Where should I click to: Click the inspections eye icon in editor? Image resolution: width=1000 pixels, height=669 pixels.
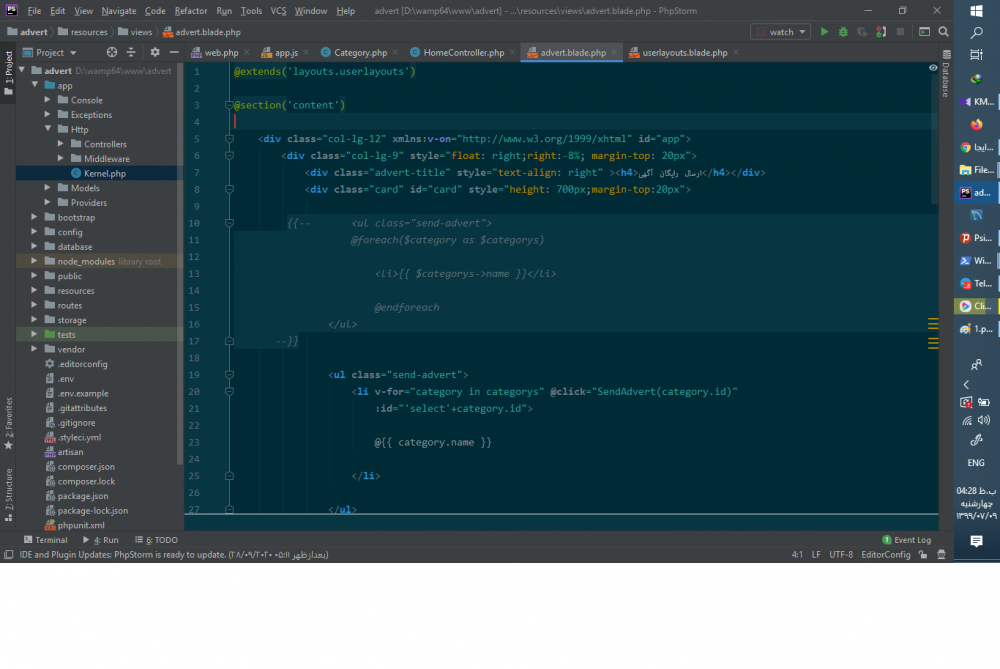point(932,68)
